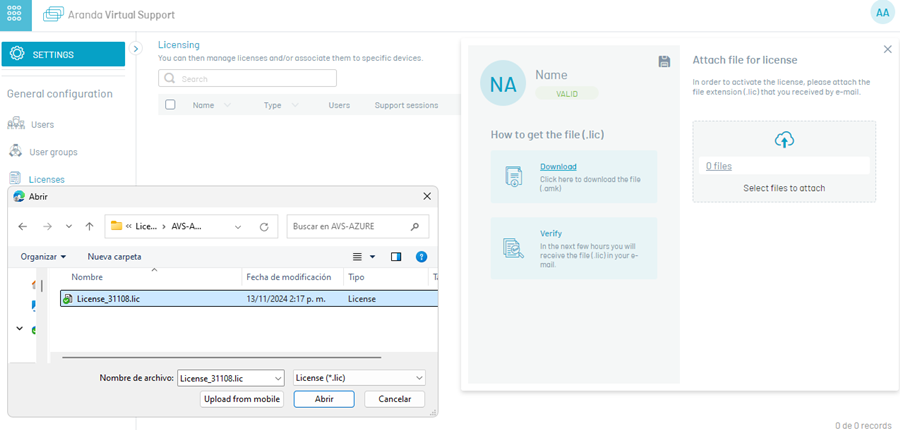Click the Support sessions column header
This screenshot has width=900, height=430.
click(406, 106)
